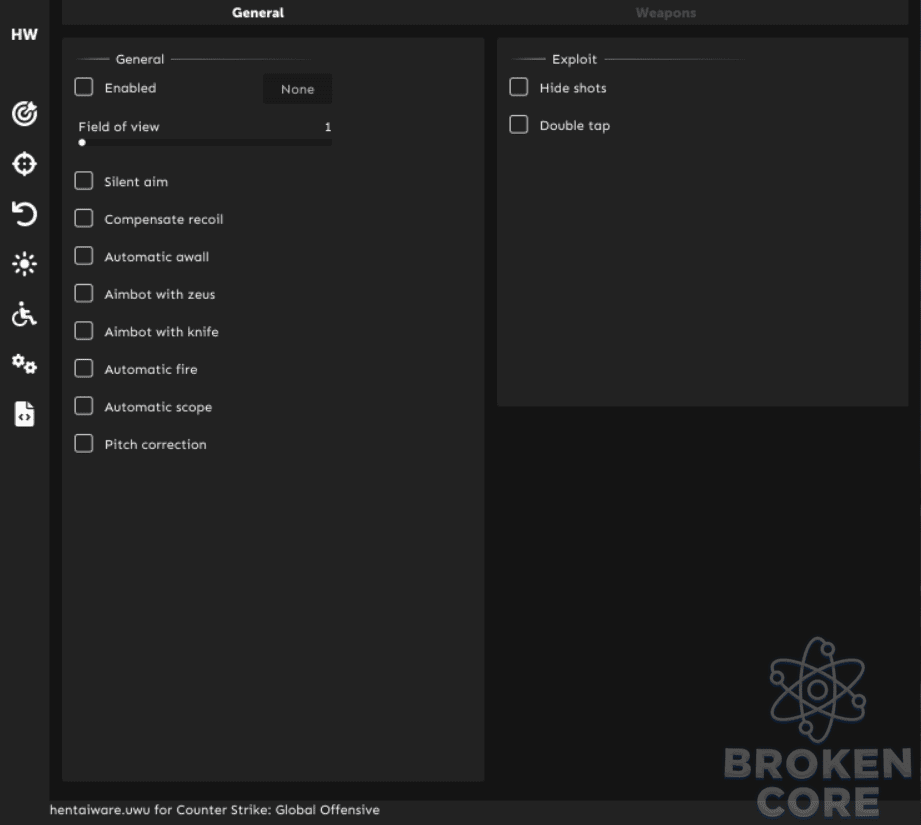The width and height of the screenshot is (921, 825).
Task: Switch to the Weapons tab
Action: click(x=665, y=12)
